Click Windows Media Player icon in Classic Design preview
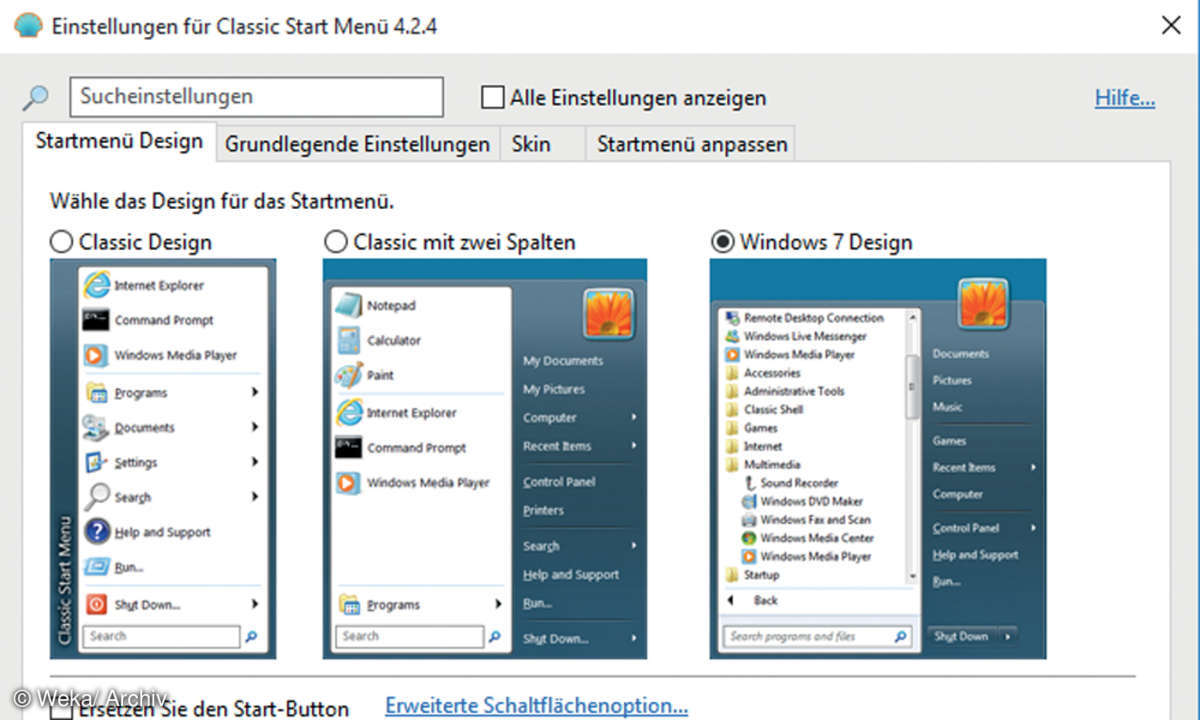The width and height of the screenshot is (1200, 720). click(97, 355)
